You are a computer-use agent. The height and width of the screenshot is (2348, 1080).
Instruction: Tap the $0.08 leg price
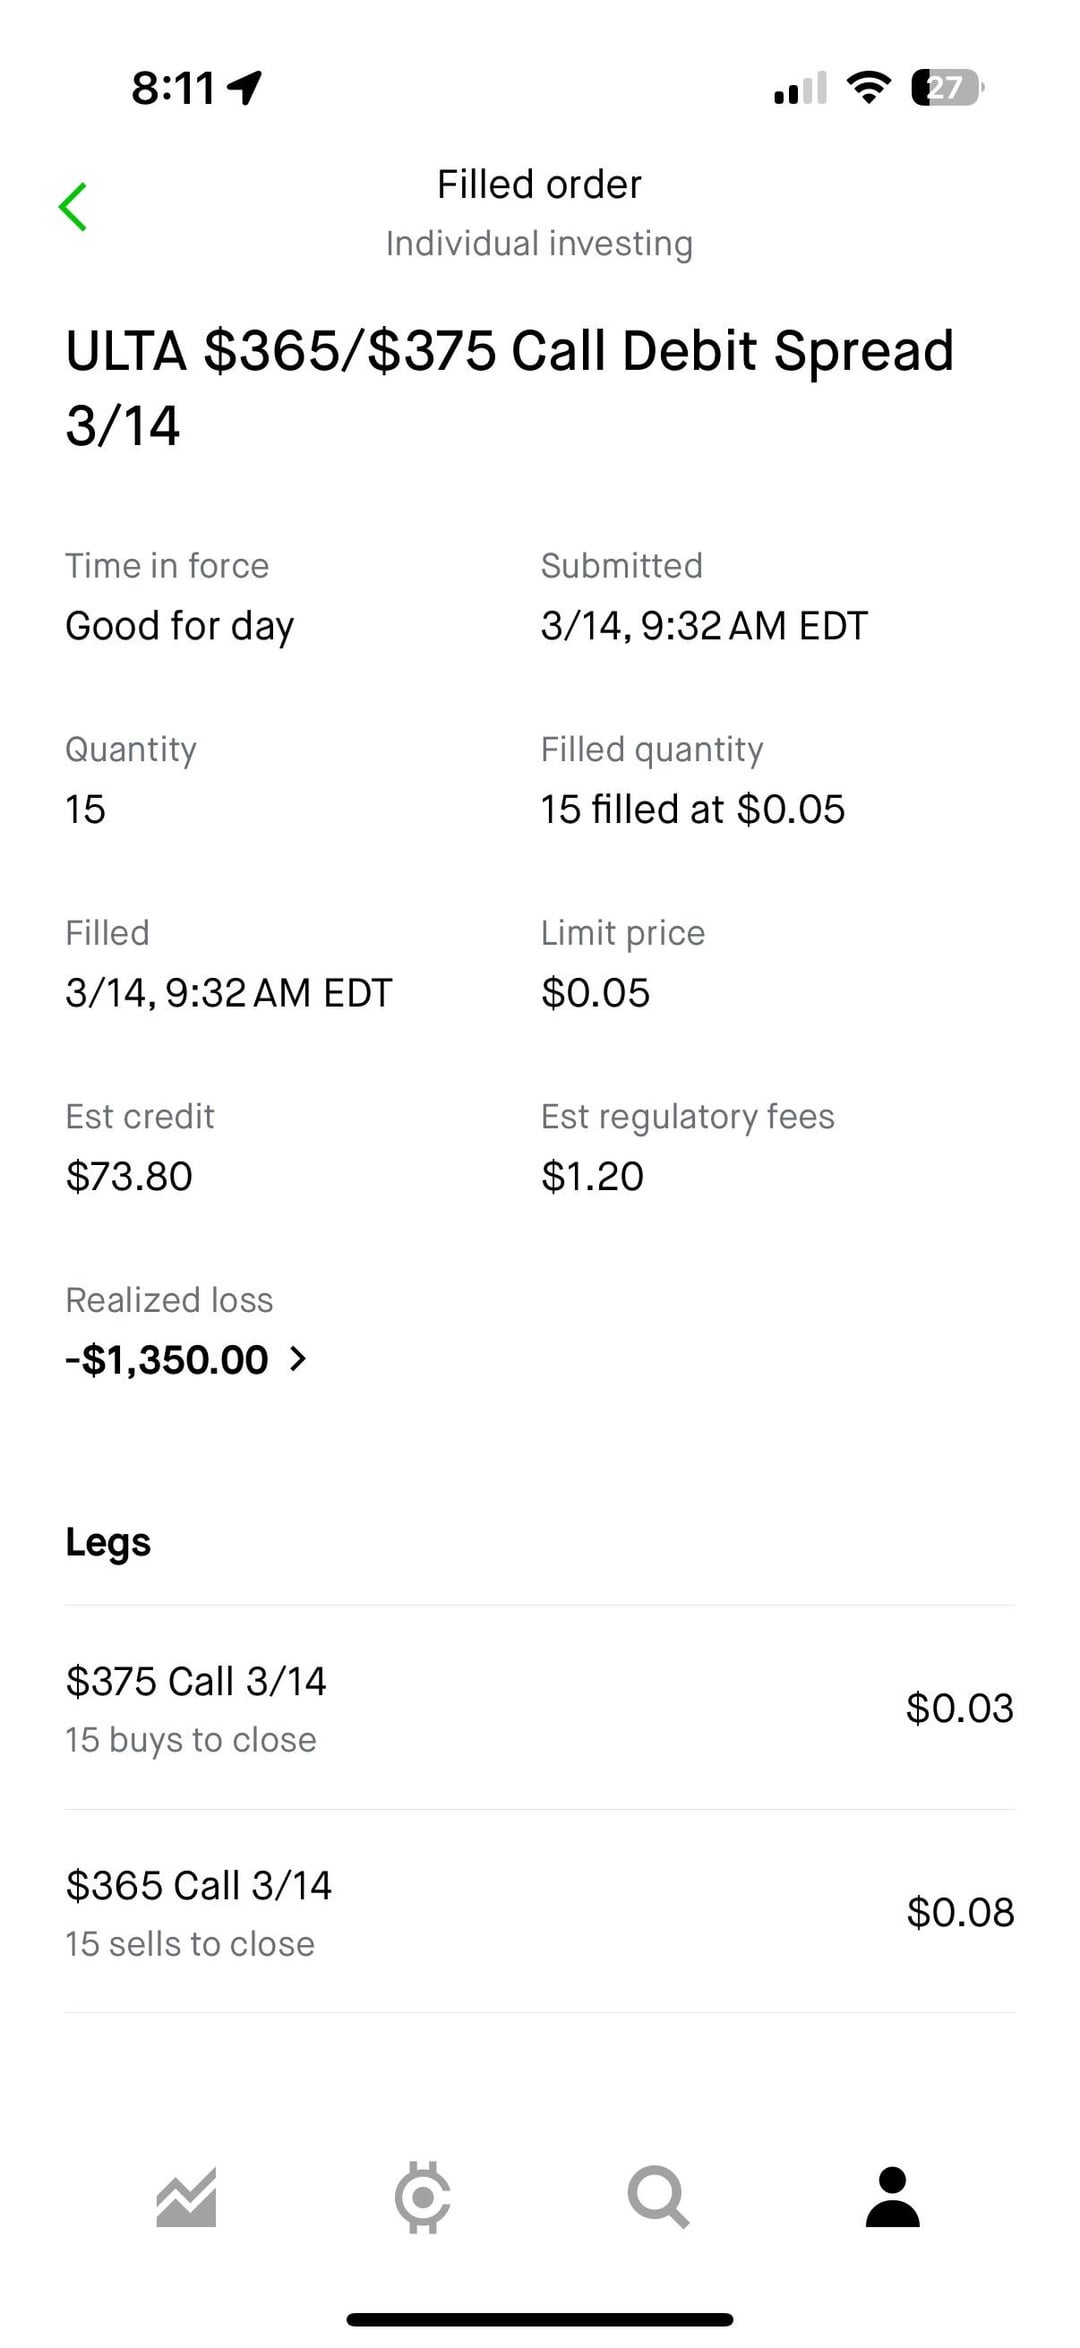click(960, 1912)
